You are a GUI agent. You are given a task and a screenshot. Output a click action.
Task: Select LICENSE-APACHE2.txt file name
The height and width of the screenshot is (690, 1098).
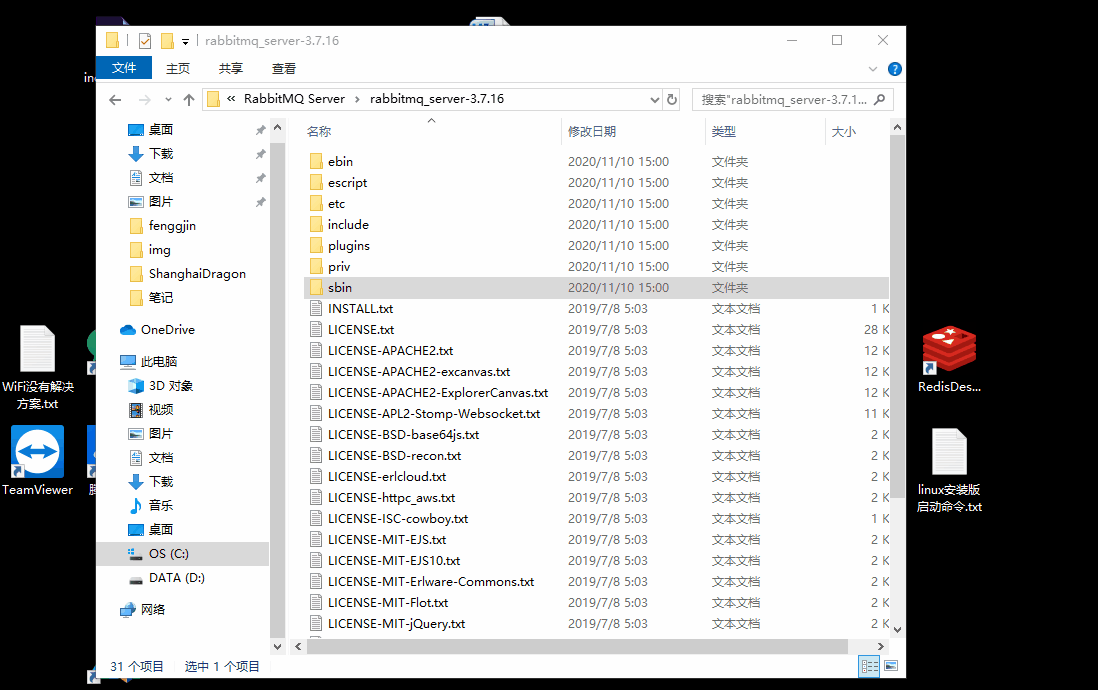click(x=390, y=350)
